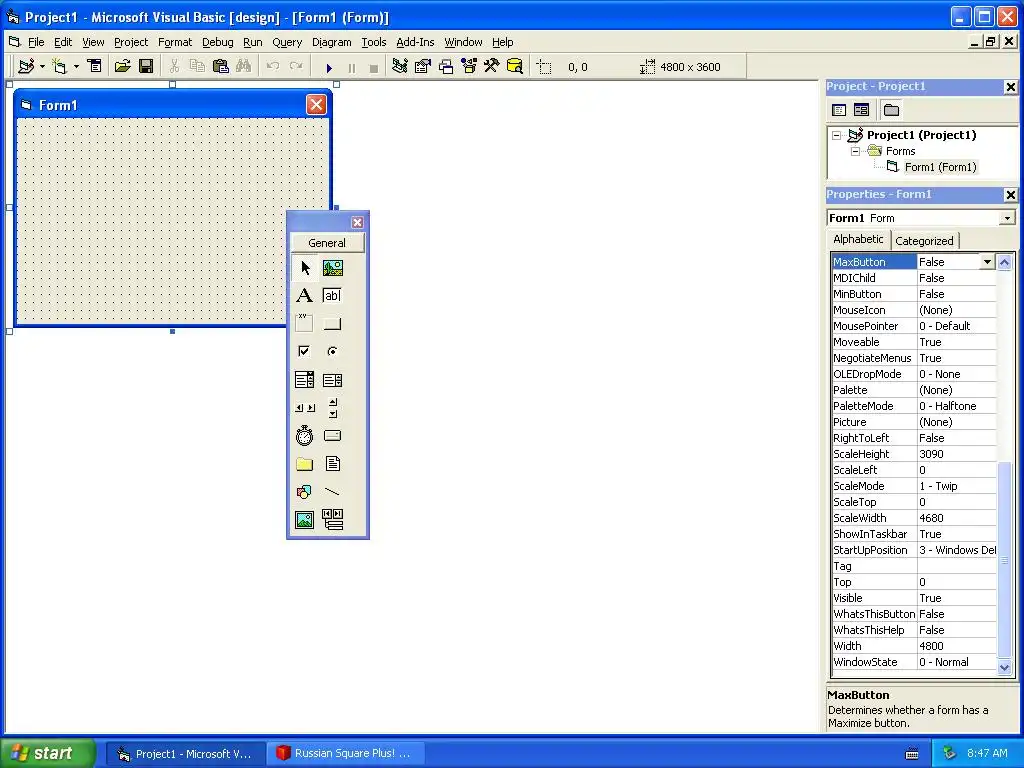Open the Format menu
This screenshot has width=1024, height=768.
[x=175, y=42]
